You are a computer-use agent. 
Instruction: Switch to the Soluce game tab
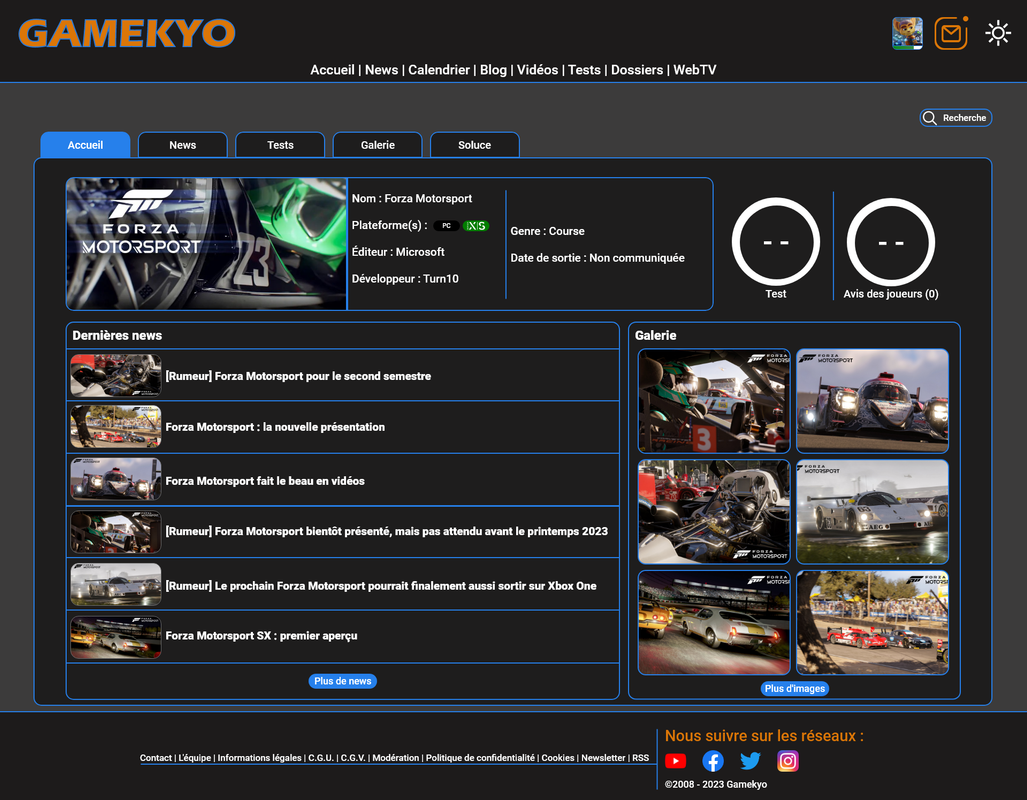pyautogui.click(x=475, y=145)
